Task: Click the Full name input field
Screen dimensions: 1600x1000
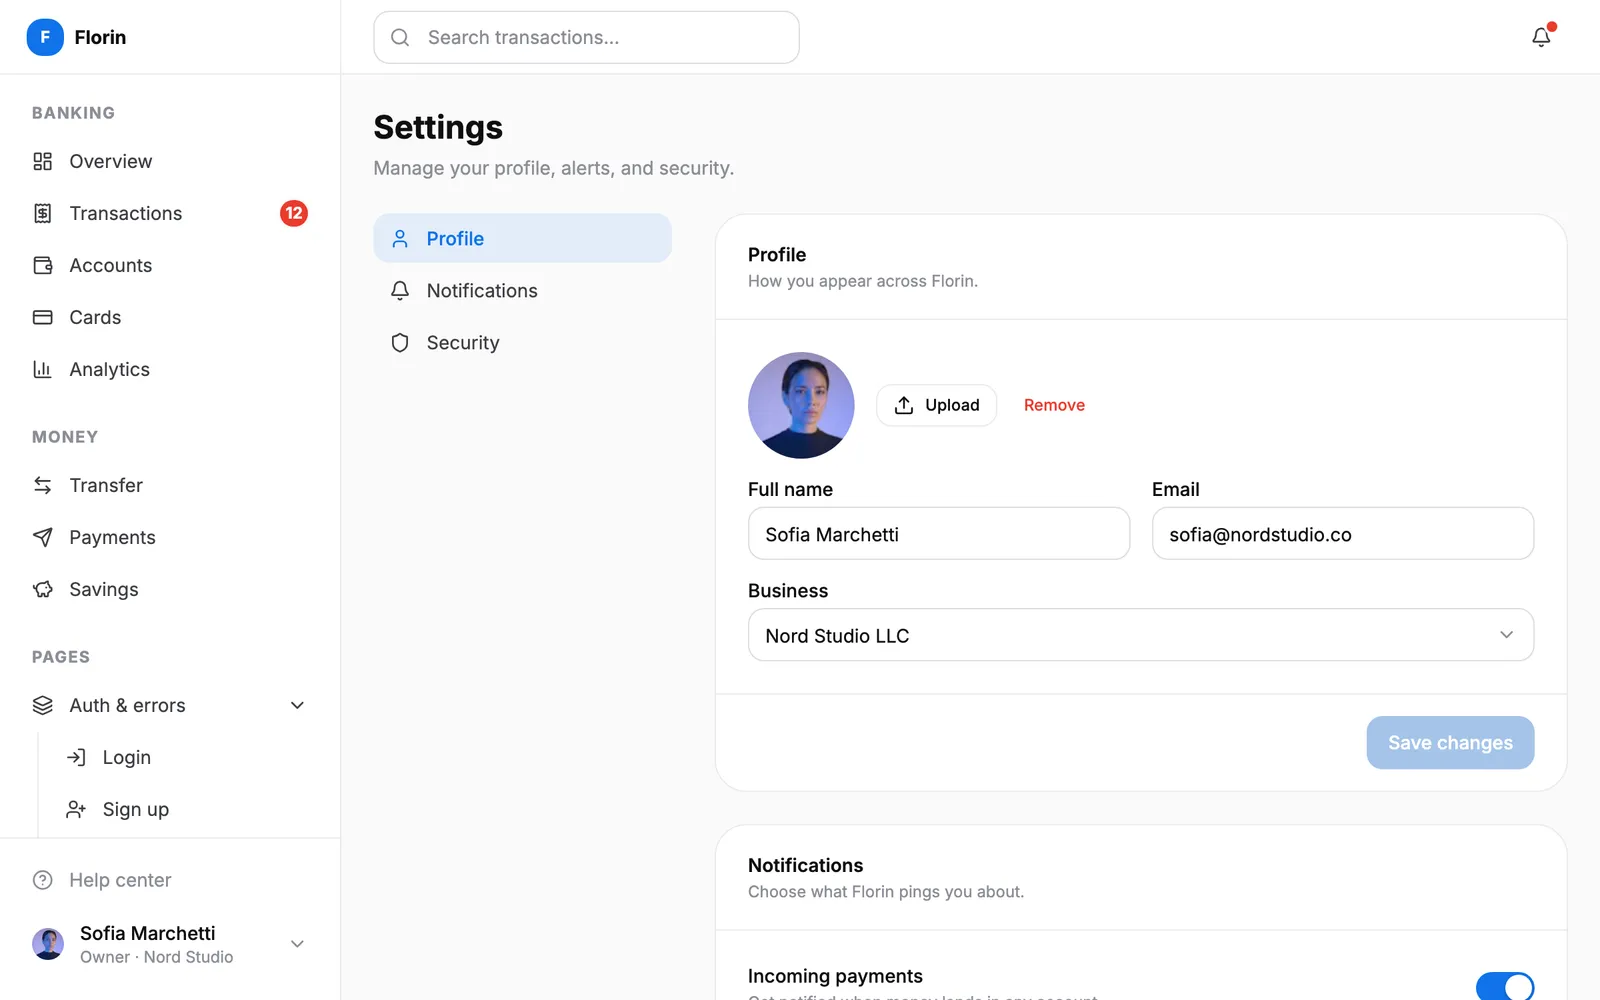Action: click(939, 533)
